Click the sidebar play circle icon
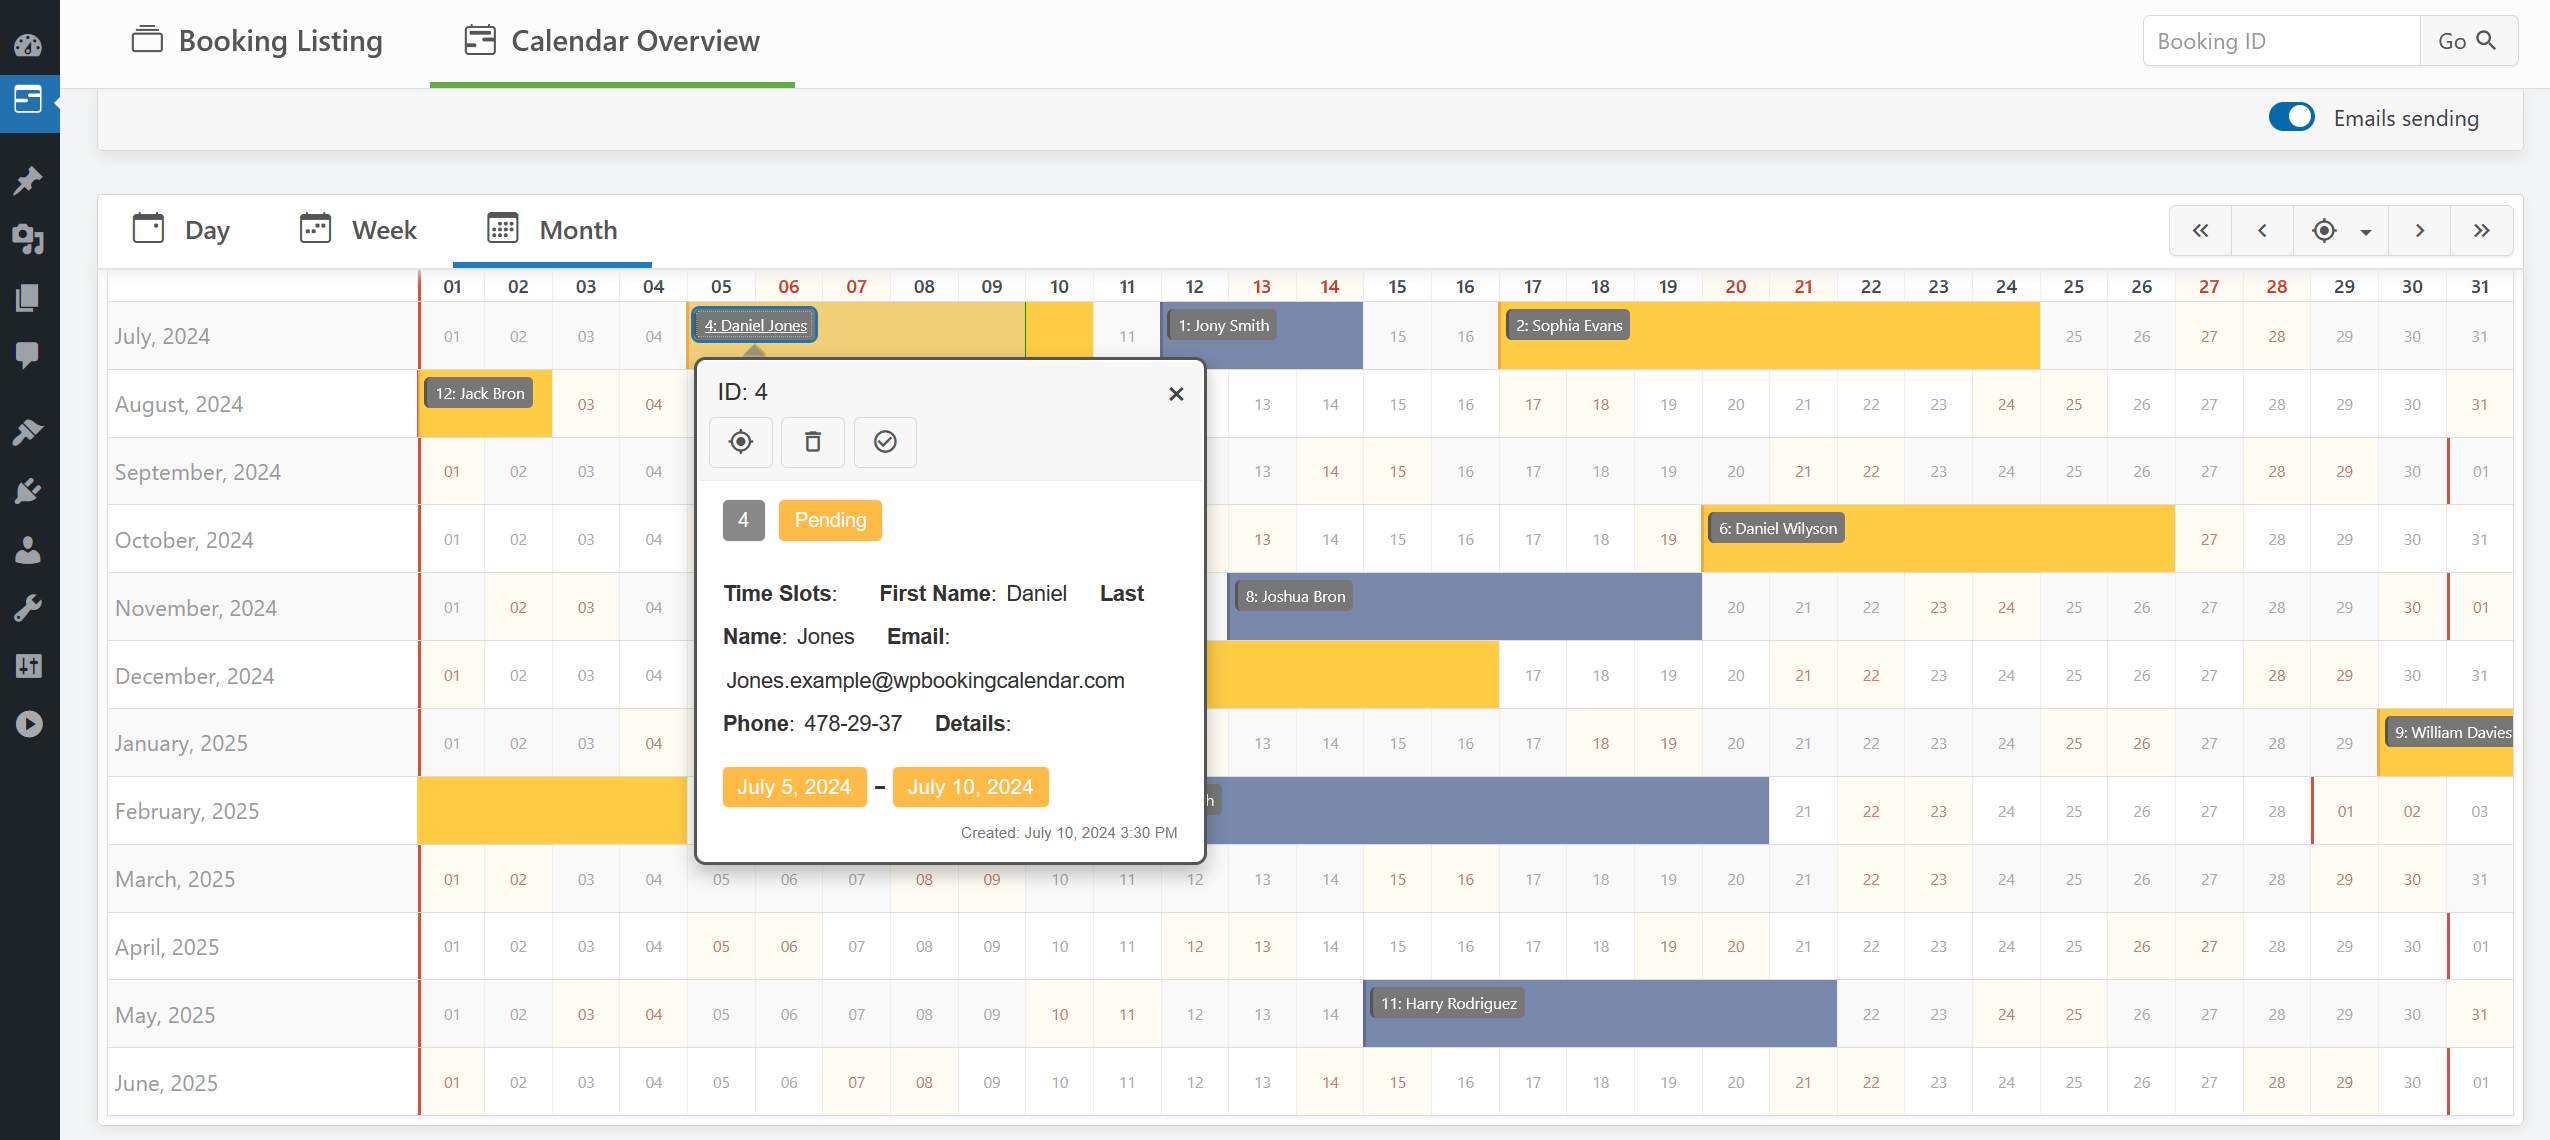Viewport: 2550px width, 1140px height. [x=28, y=724]
